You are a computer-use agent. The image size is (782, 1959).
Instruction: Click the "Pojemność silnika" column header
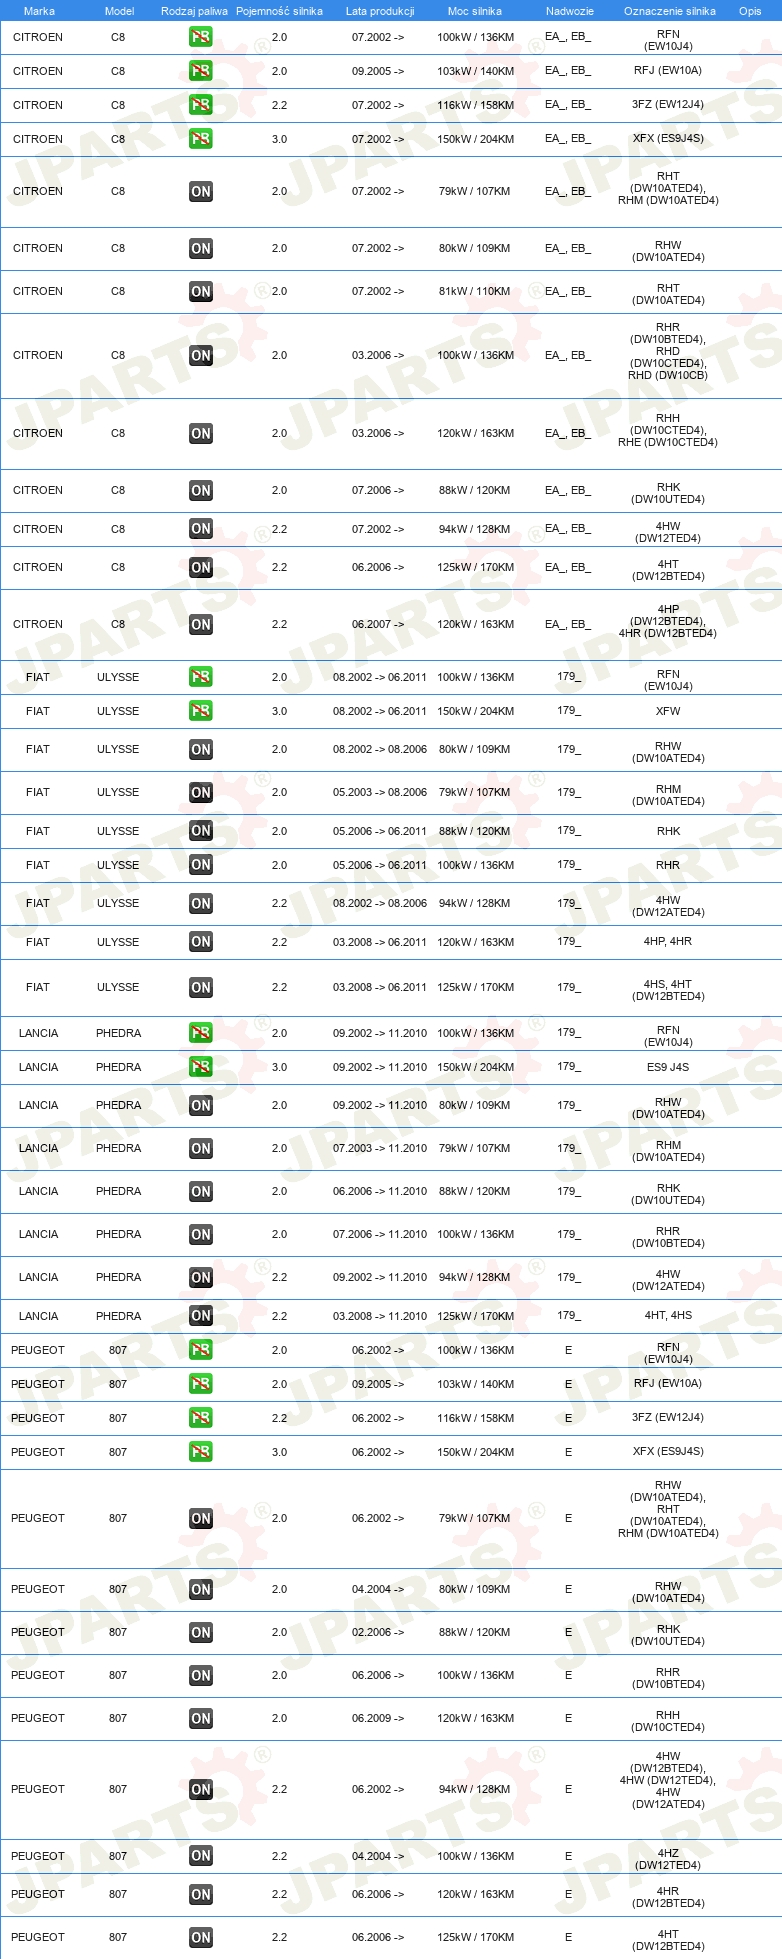coord(279,11)
